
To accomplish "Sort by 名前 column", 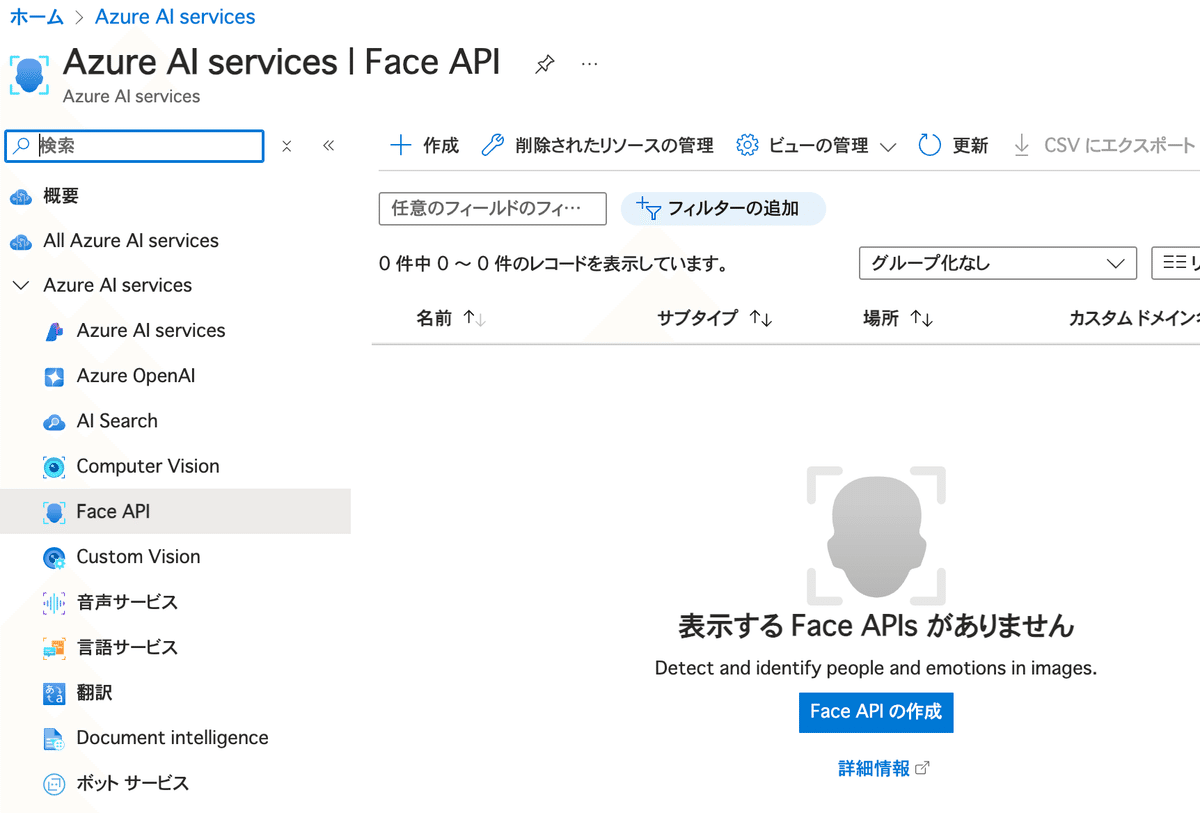I will [451, 319].
